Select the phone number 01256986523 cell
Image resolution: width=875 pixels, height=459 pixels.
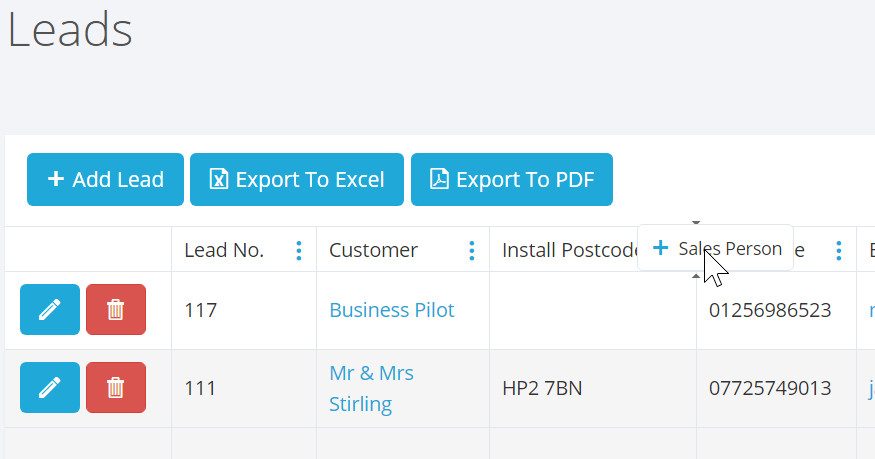(x=770, y=310)
